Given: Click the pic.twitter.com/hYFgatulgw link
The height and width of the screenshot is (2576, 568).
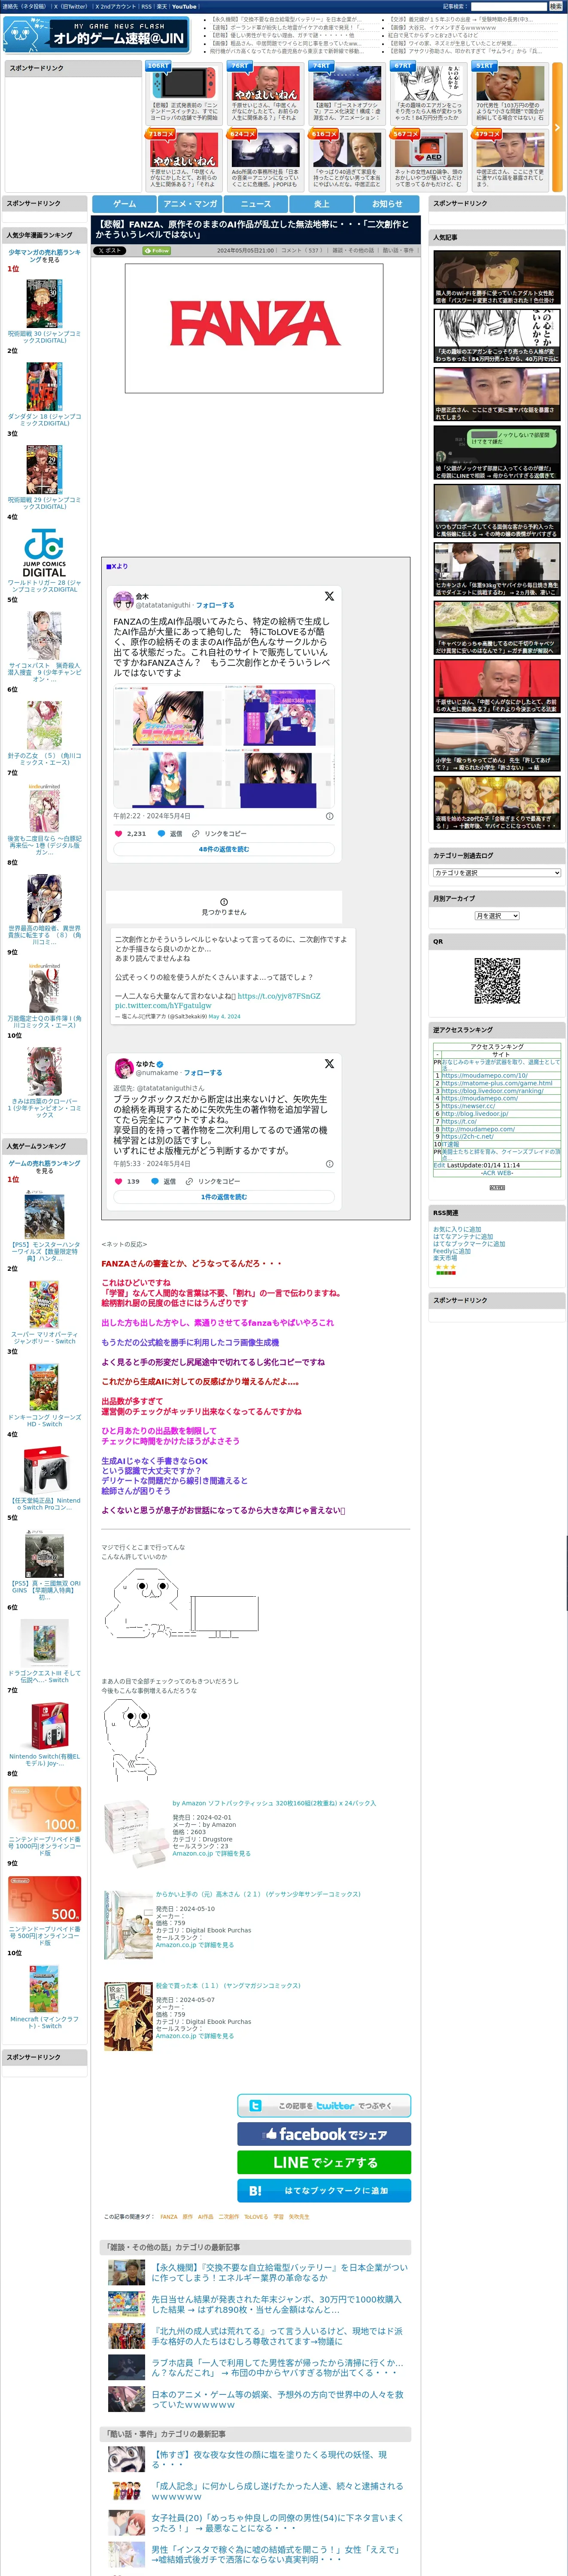Looking at the screenshot, I should click(163, 1005).
